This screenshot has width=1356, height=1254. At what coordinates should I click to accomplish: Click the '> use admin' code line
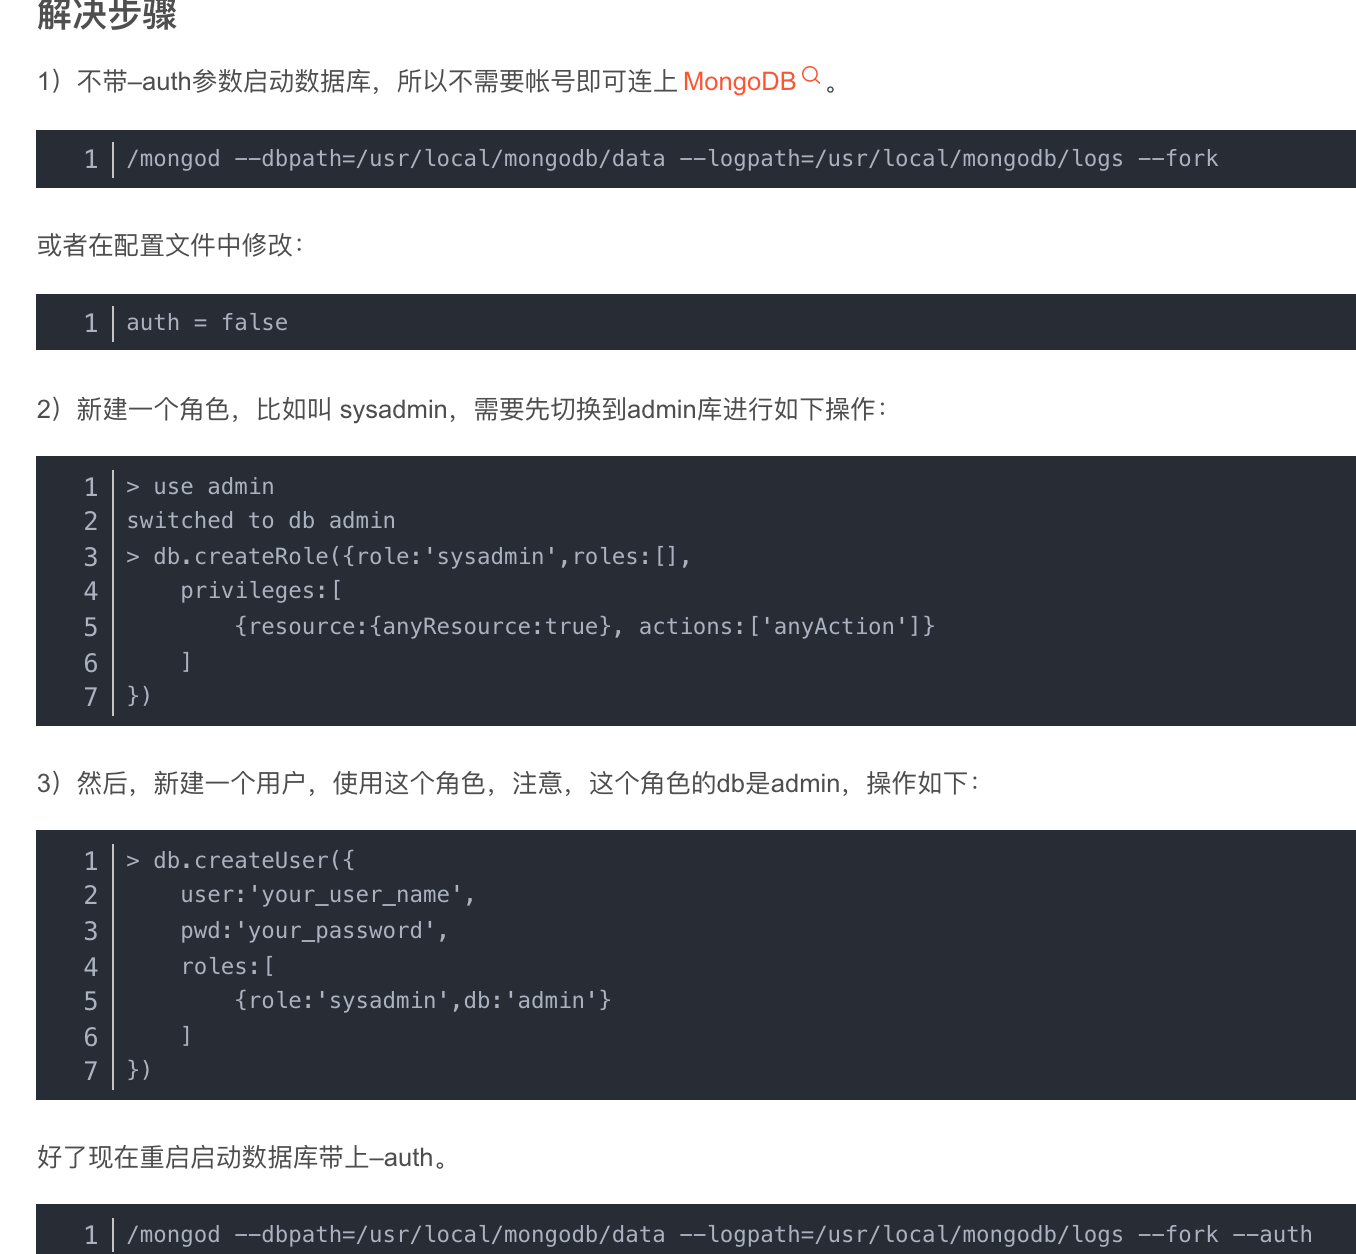point(200,487)
